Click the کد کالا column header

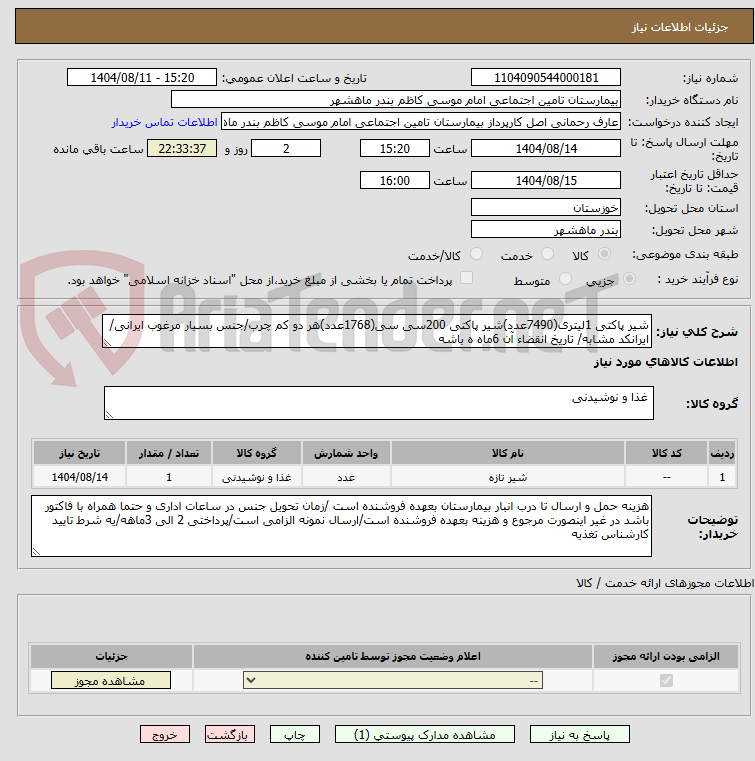click(666, 453)
